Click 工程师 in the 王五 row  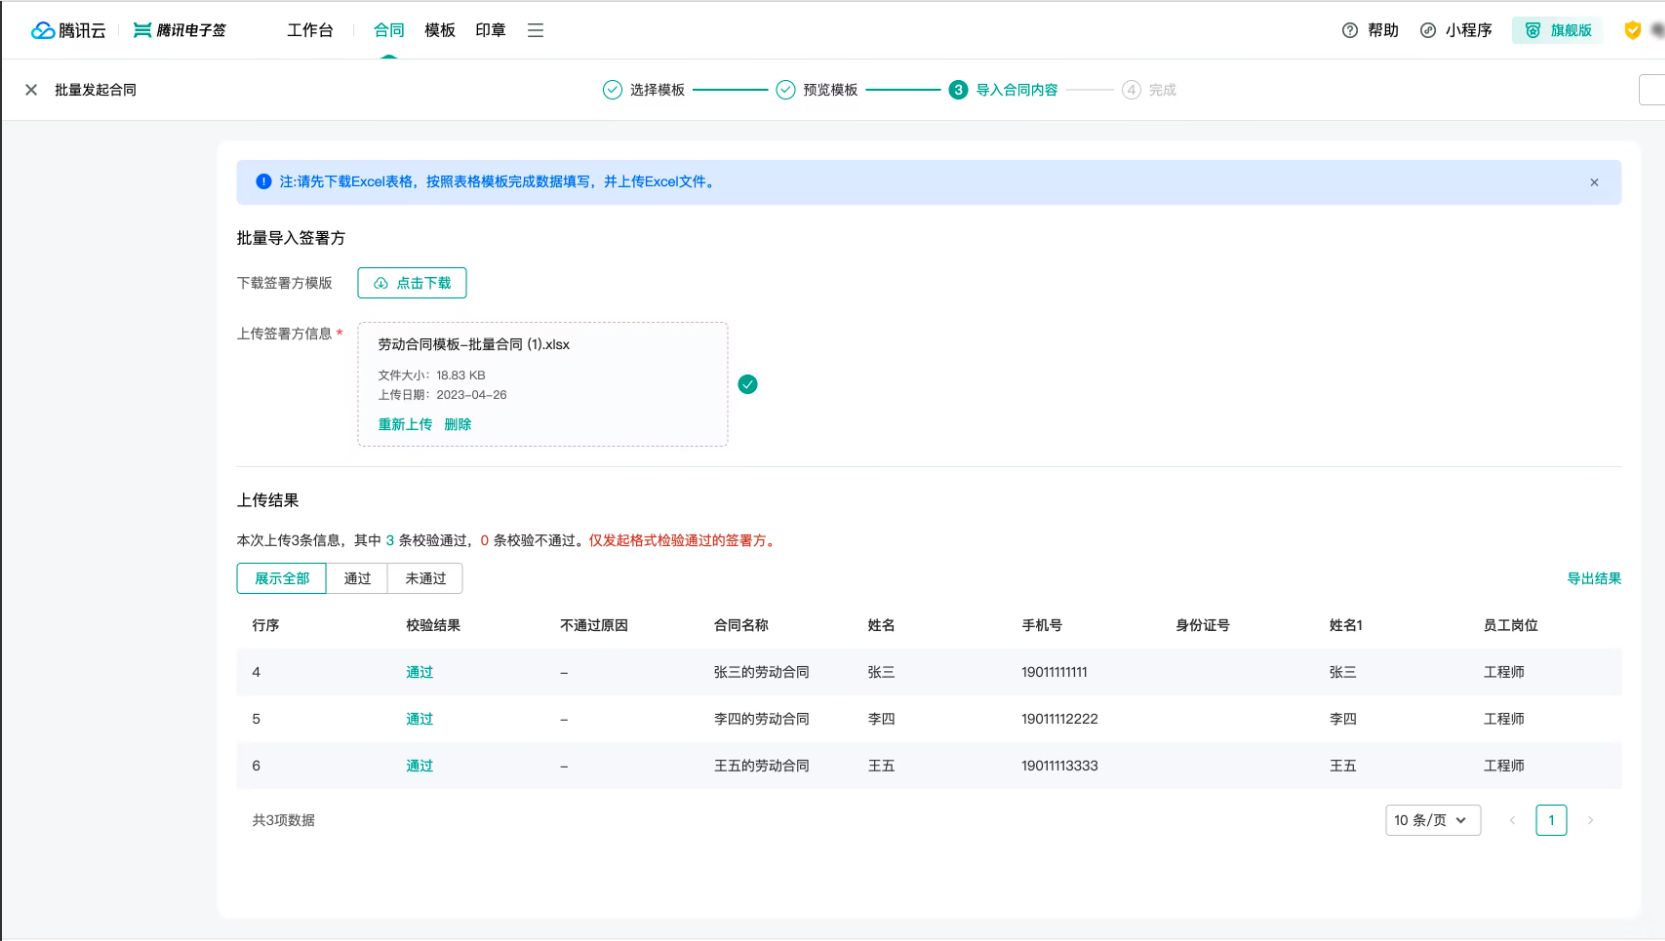[x=1504, y=766]
